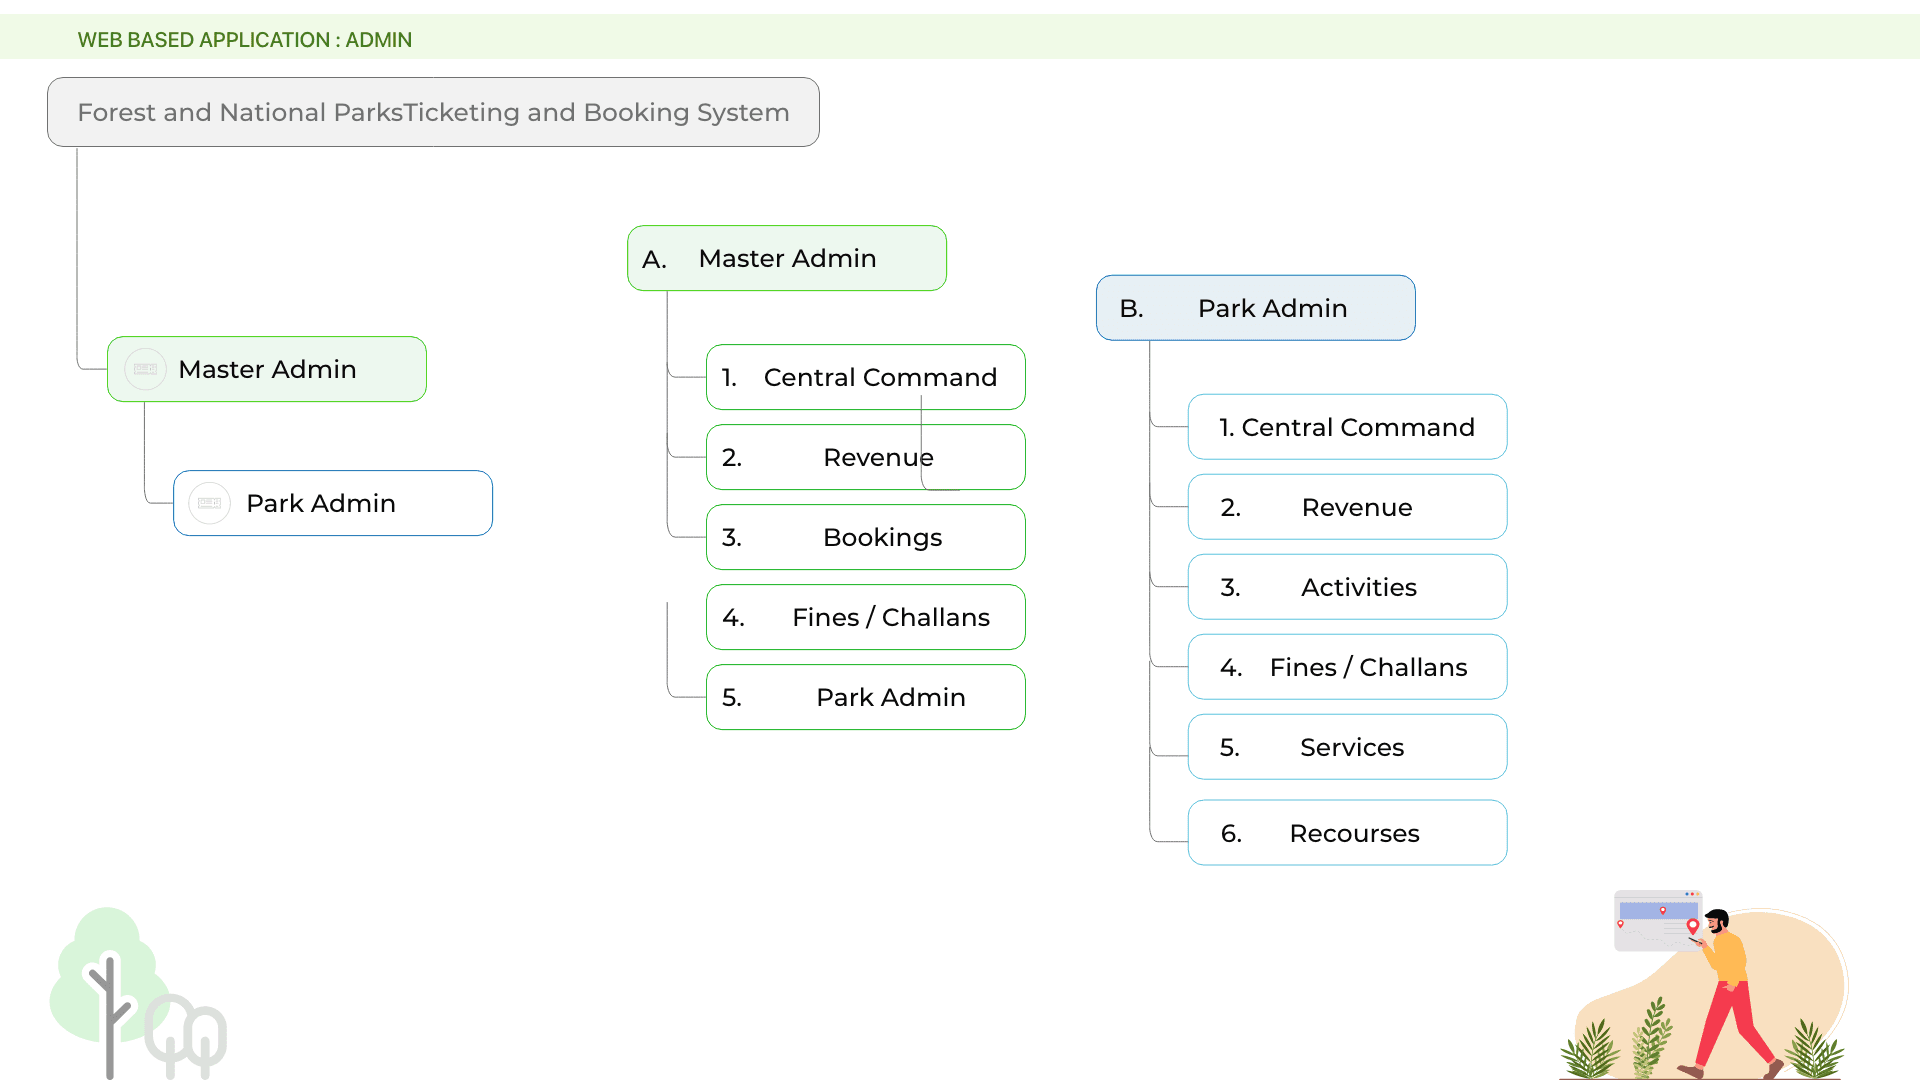Image resolution: width=1920 pixels, height=1080 pixels.
Task: Select Revenue item in the green Master Admin list
Action: point(865,457)
